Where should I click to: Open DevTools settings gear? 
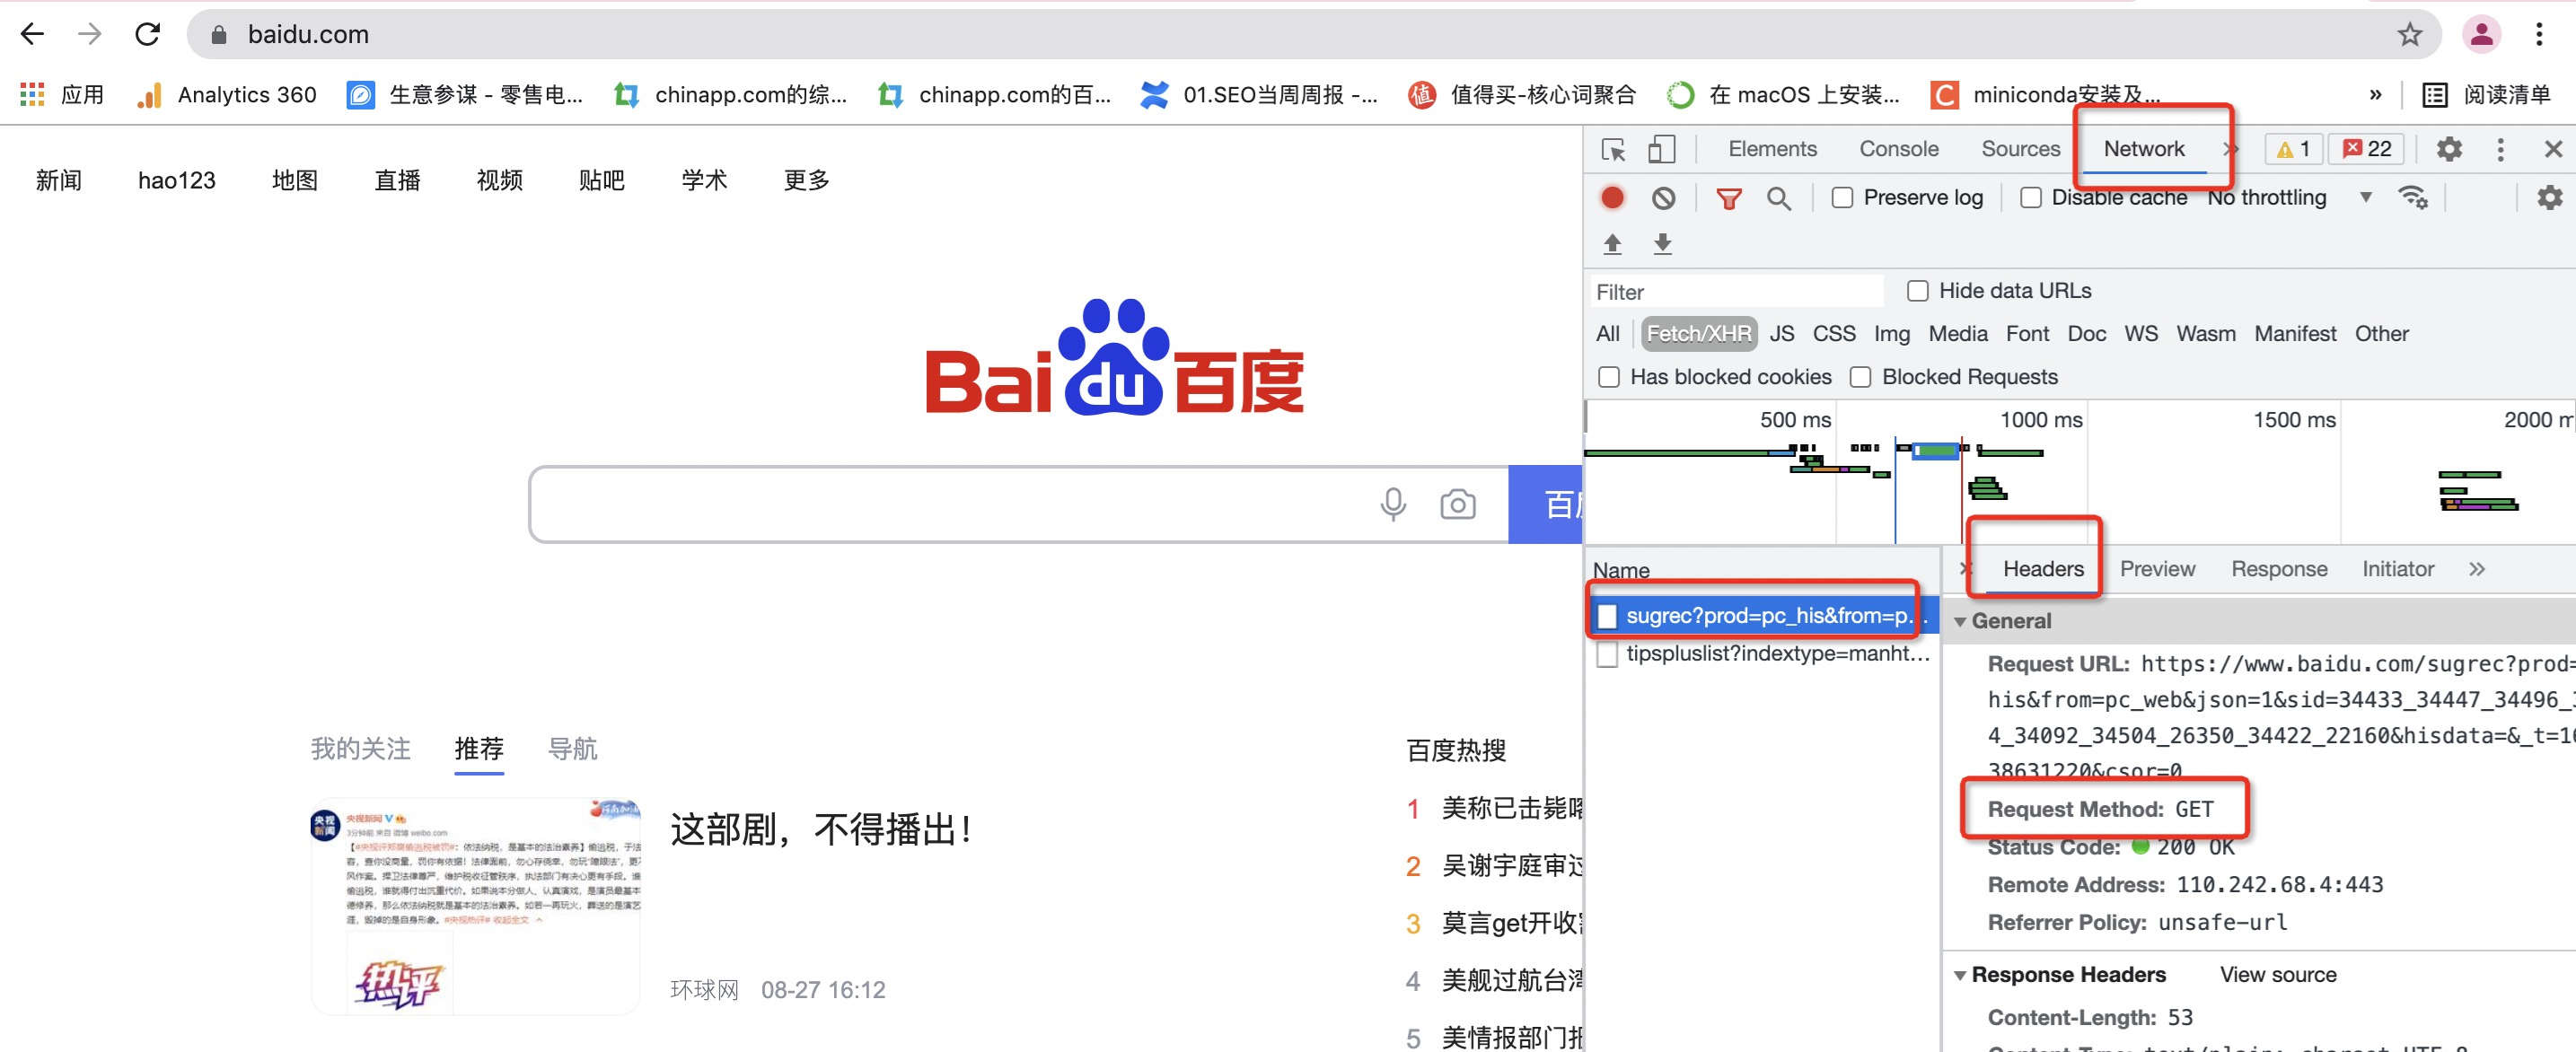pos(2449,149)
